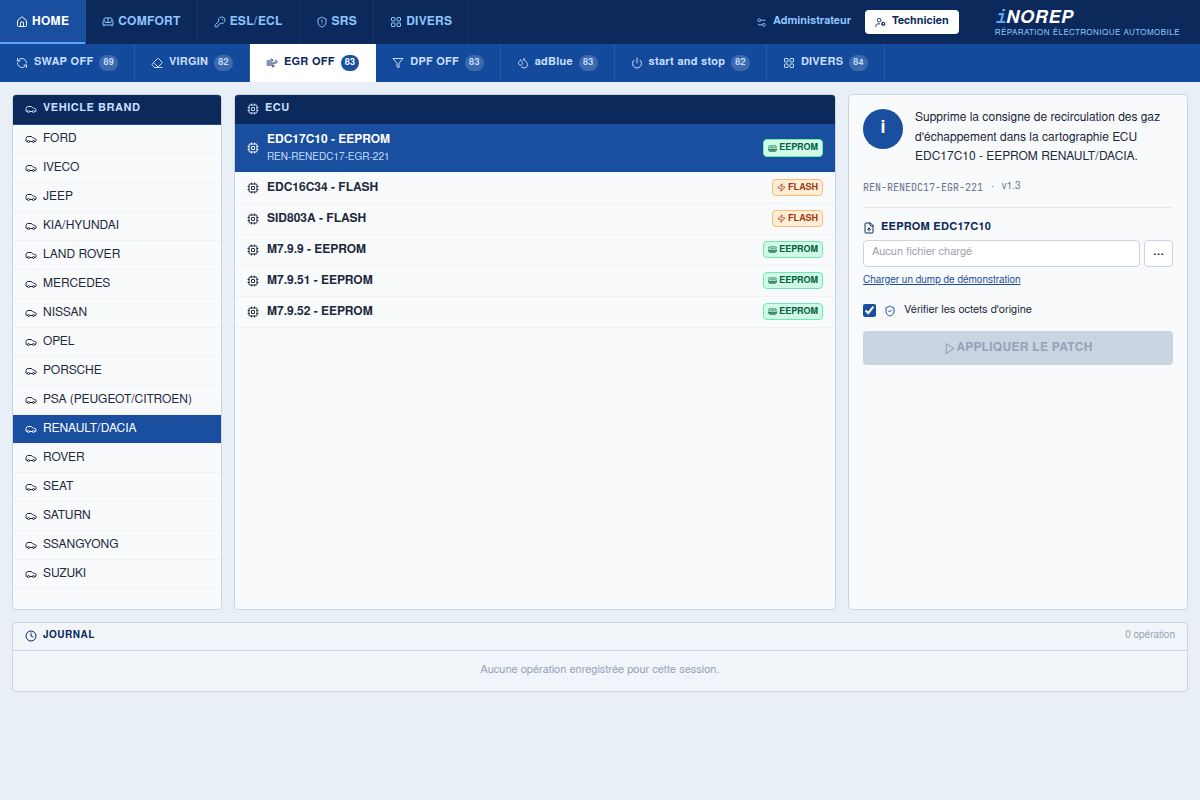Select the EGR OFF sub-tab

click(313, 62)
